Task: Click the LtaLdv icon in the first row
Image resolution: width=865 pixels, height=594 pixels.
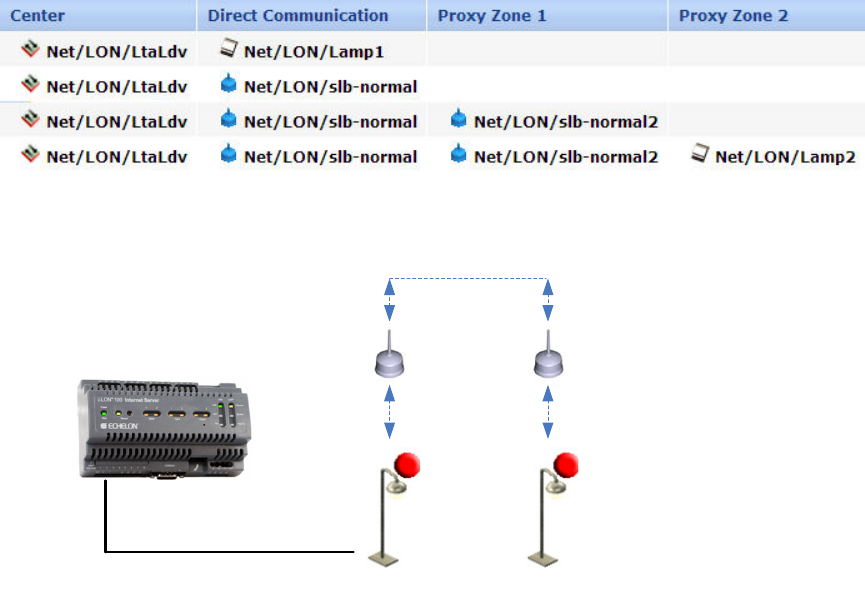Action: pyautogui.click(x=30, y=49)
